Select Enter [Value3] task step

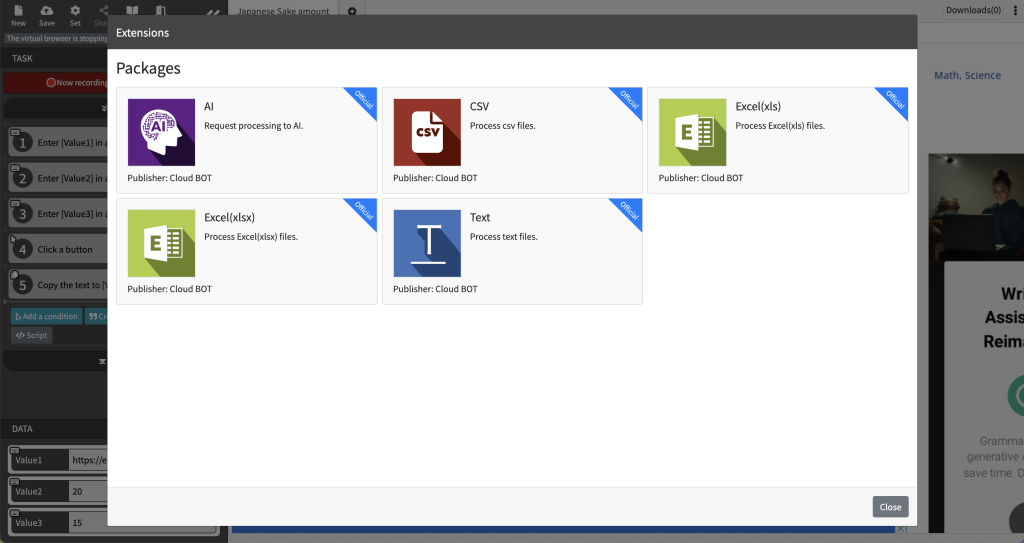point(59,214)
